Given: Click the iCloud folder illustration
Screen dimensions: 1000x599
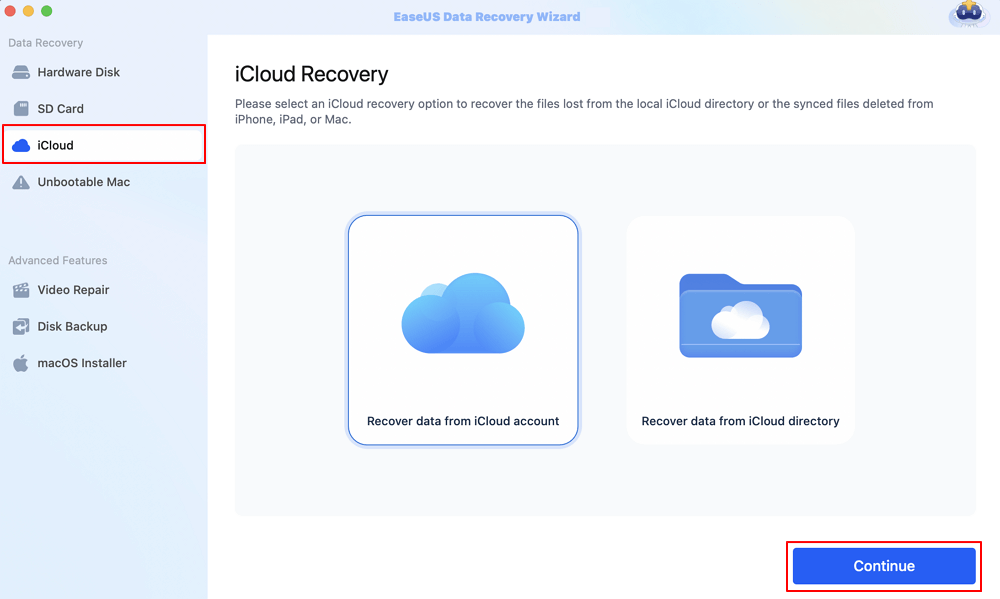Looking at the screenshot, I should coord(740,316).
